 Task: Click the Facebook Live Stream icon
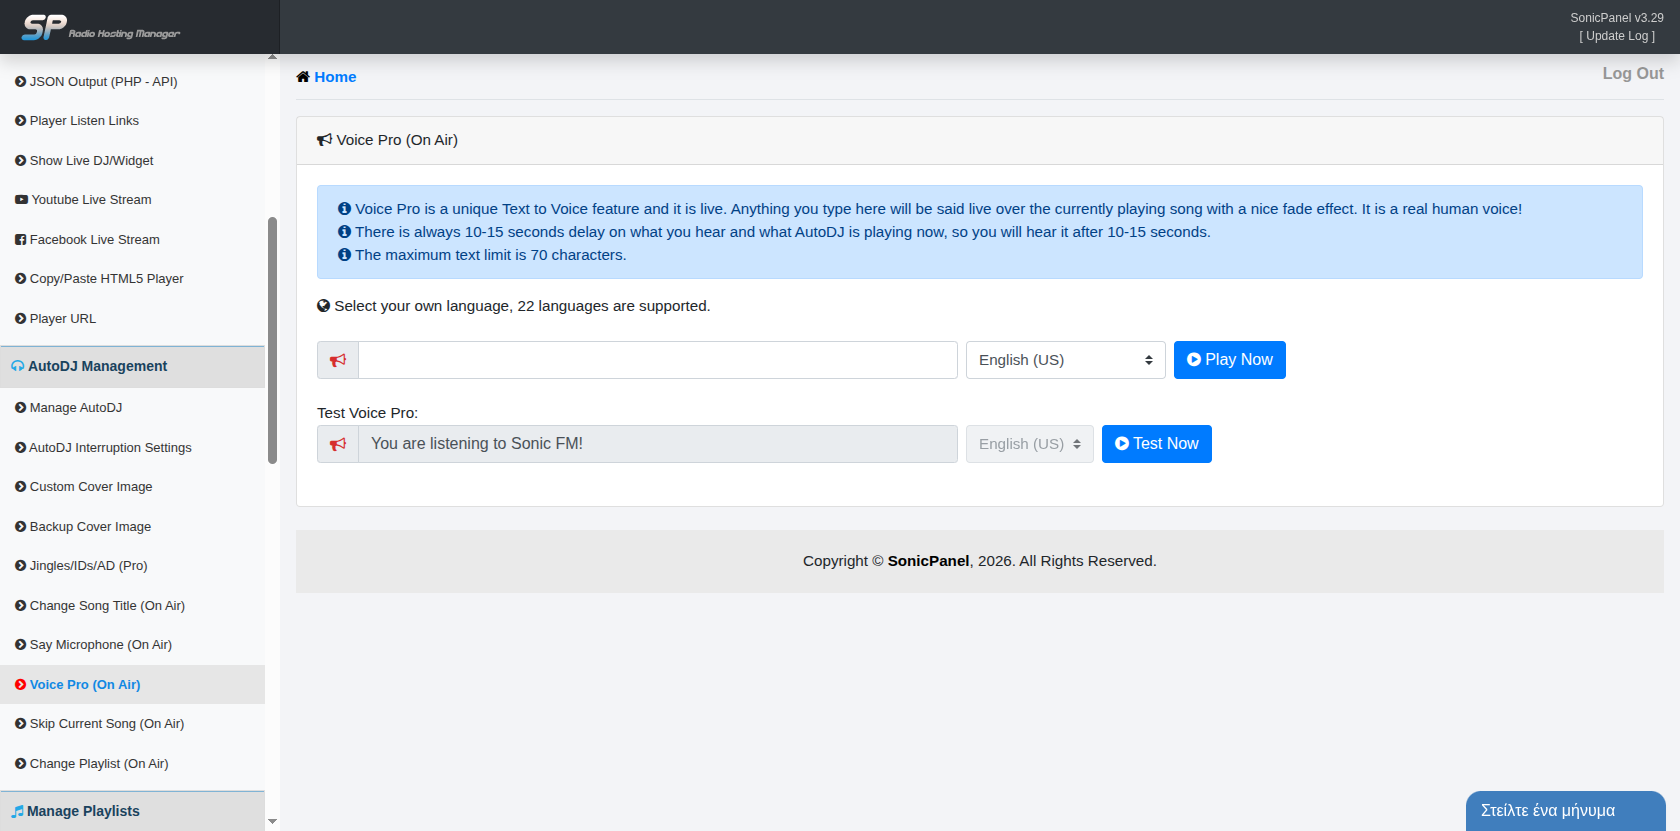(x=21, y=240)
